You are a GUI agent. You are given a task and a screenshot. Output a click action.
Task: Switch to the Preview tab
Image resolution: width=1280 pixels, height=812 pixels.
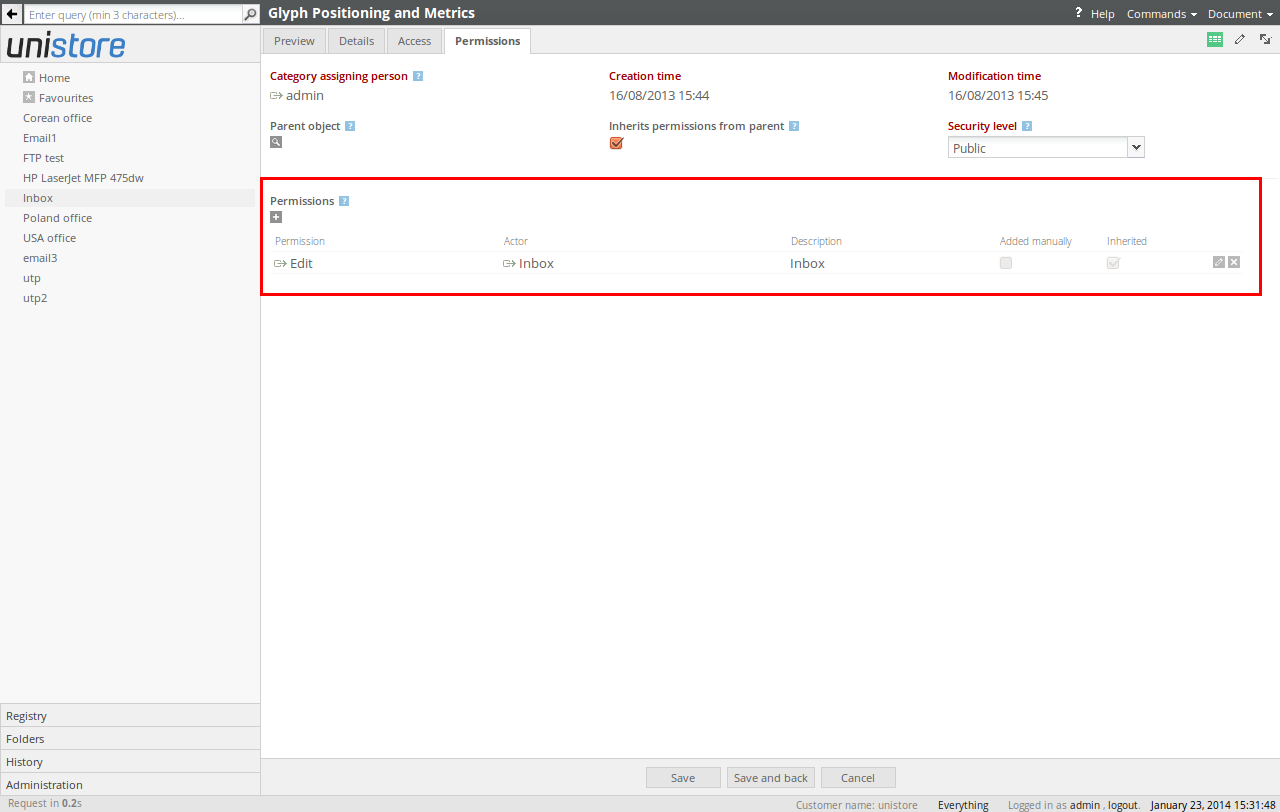pyautogui.click(x=294, y=41)
